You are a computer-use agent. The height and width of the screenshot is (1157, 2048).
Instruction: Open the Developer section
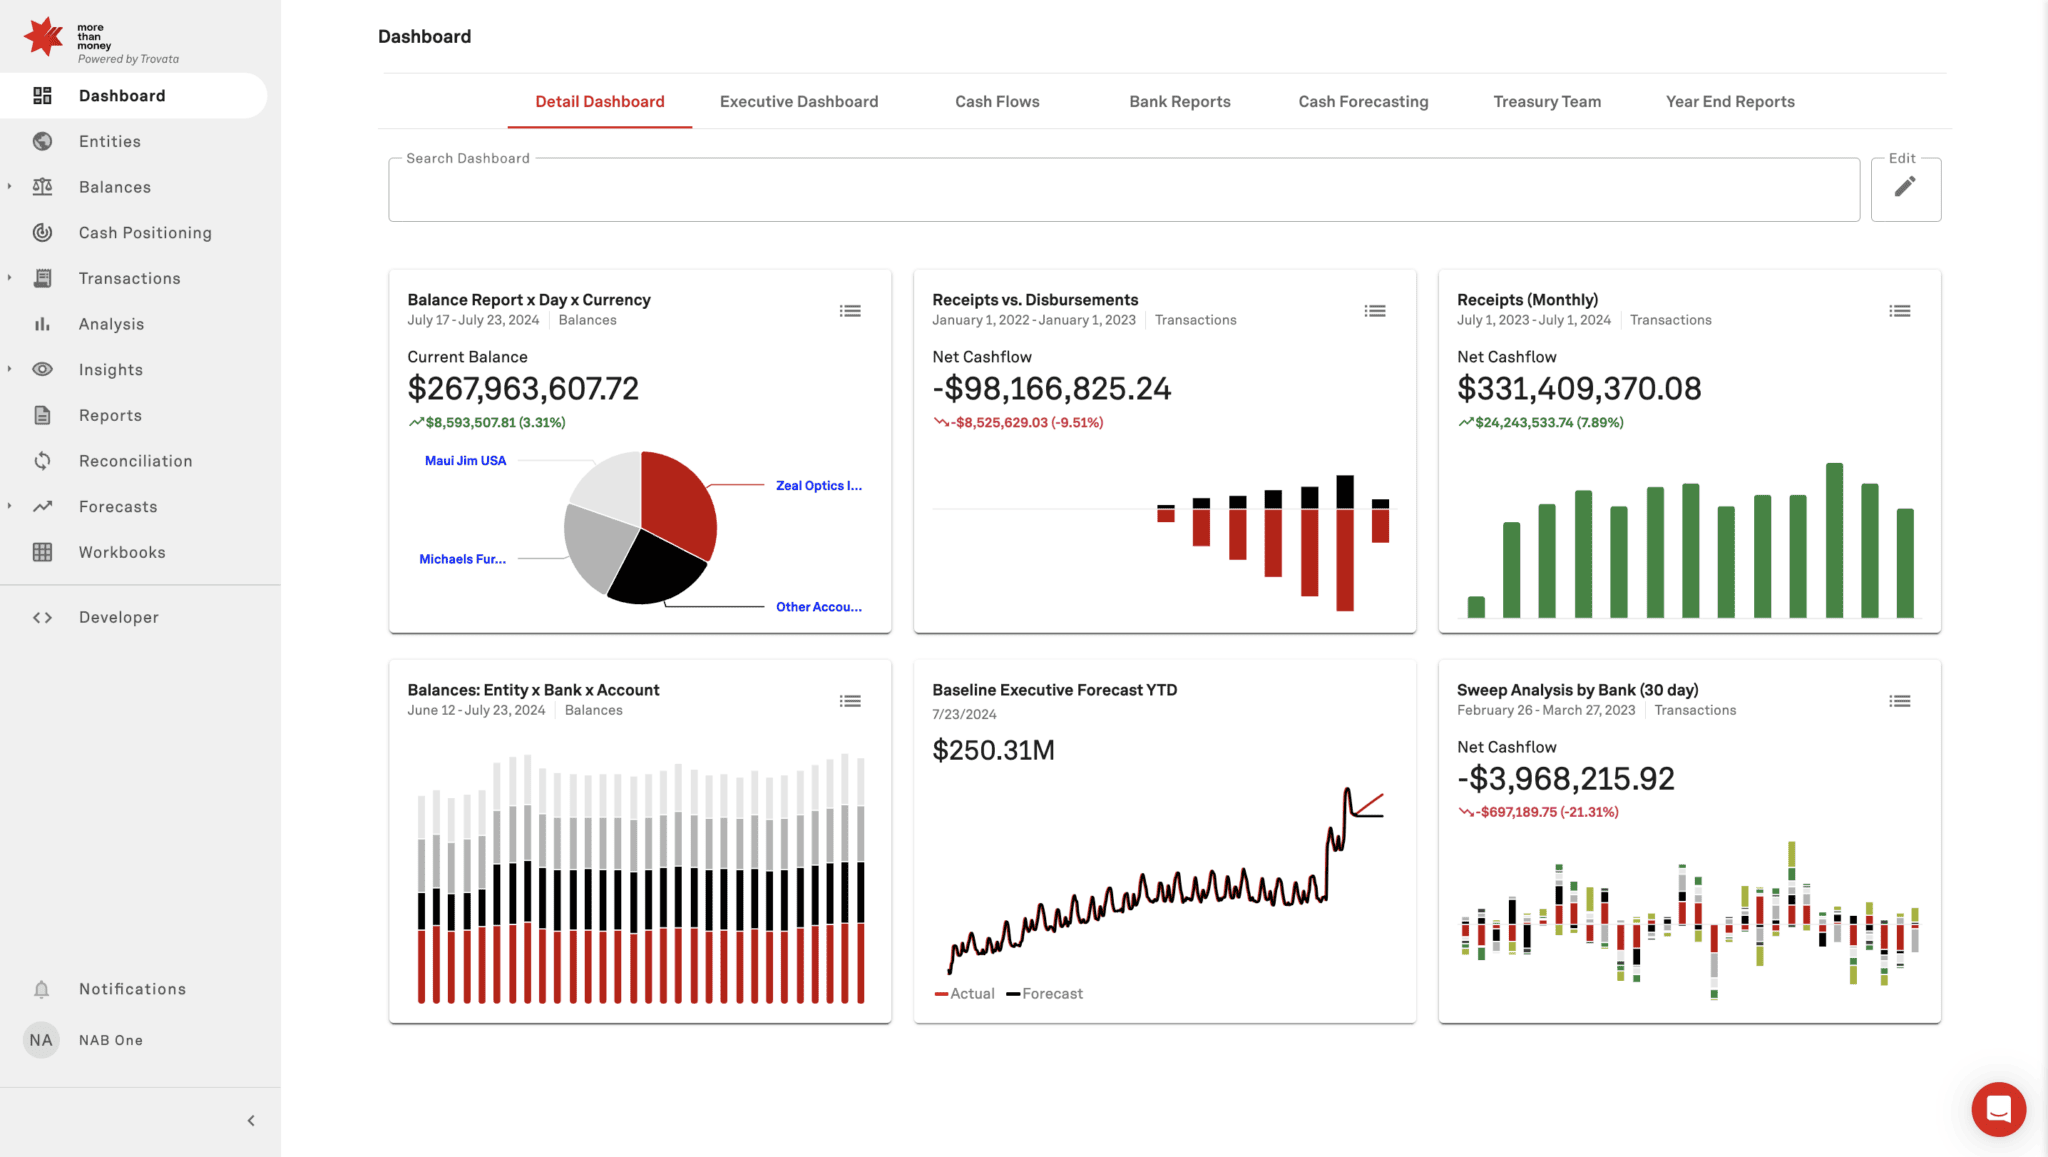[118, 617]
